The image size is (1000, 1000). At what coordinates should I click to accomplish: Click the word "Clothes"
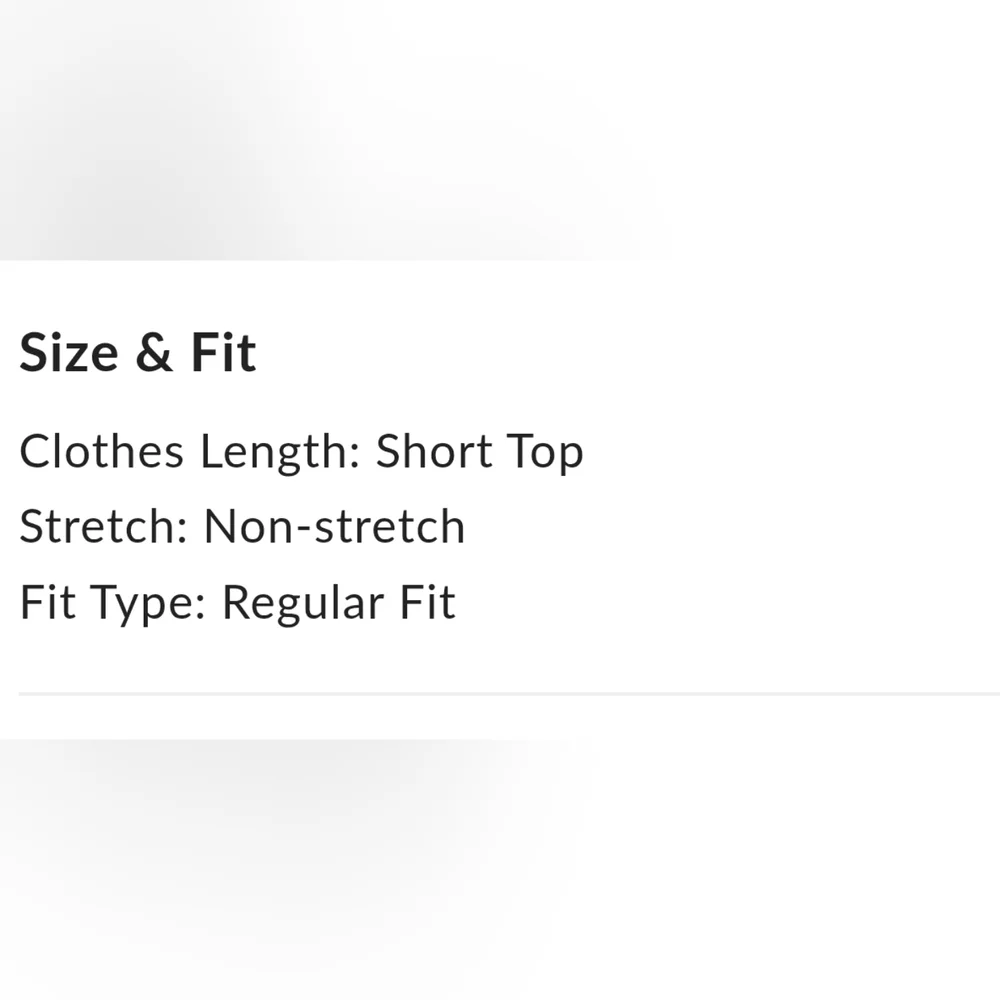[102, 452]
